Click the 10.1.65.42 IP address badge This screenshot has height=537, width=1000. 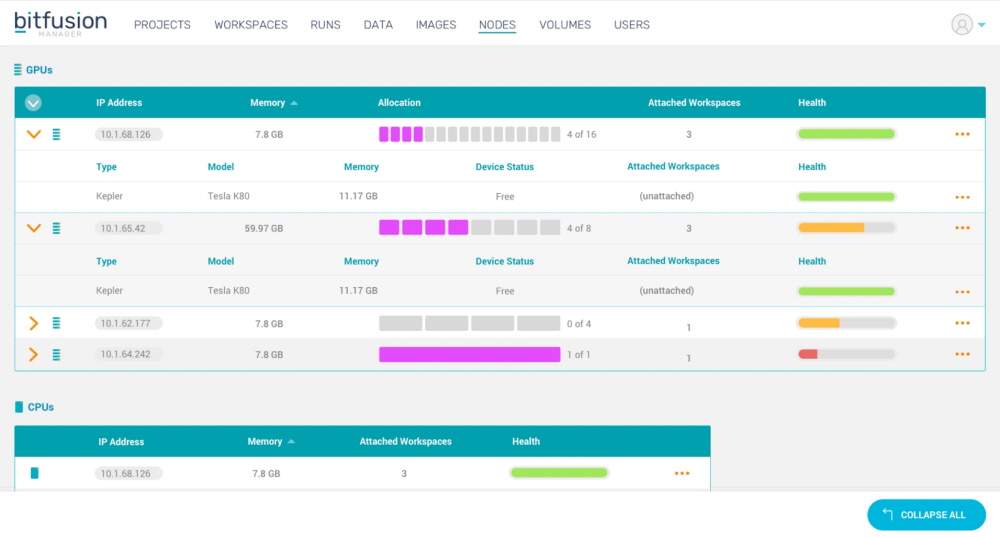pyautogui.click(x=128, y=228)
